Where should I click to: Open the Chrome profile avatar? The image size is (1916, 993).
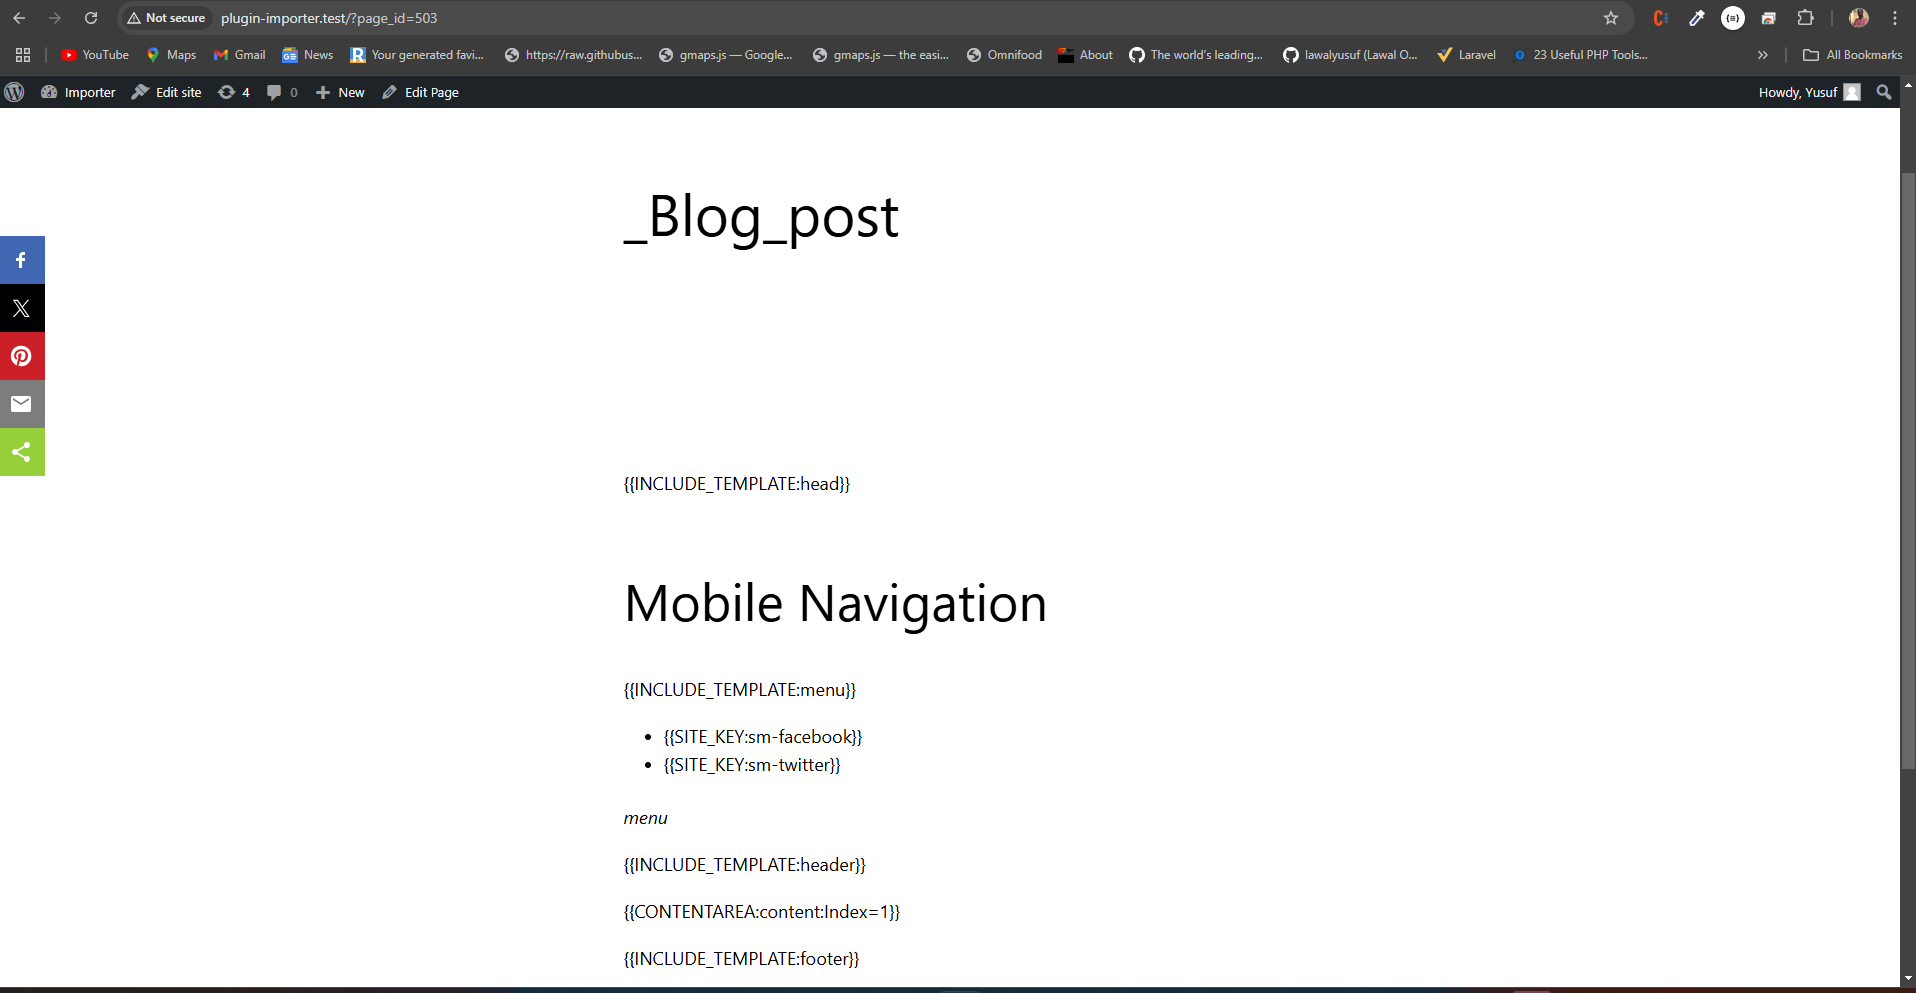(1859, 18)
